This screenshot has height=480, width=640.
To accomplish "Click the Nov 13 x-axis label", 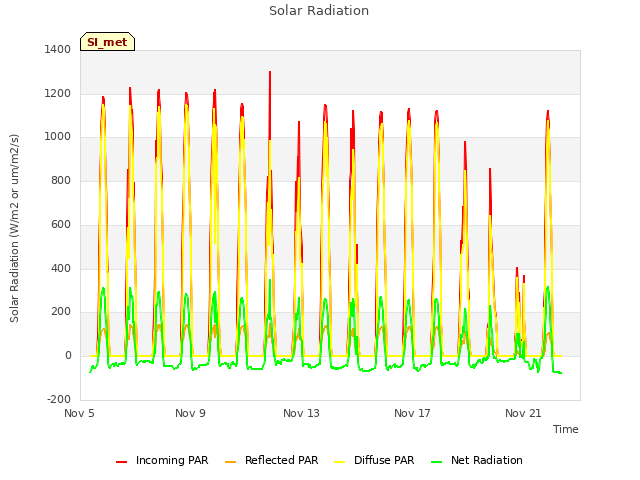I will coord(301,413).
